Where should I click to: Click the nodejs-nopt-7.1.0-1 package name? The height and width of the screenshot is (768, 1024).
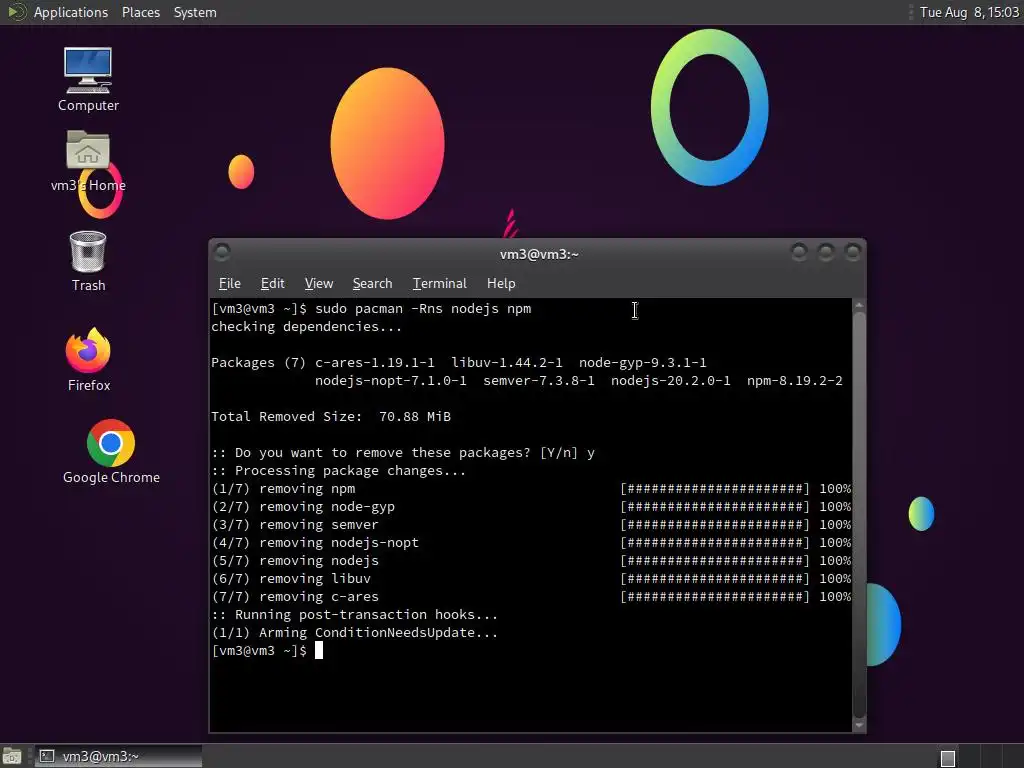click(x=391, y=381)
